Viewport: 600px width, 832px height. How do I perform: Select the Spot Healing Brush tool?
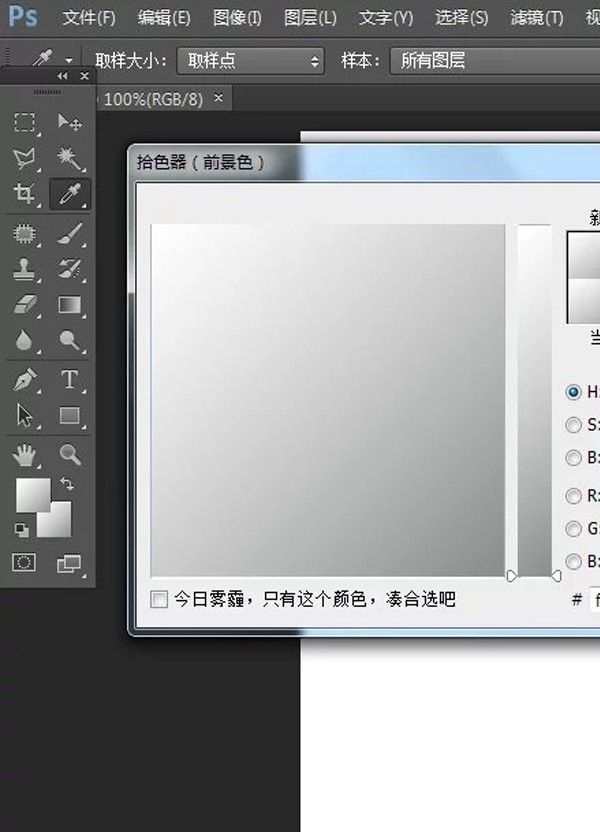click(x=24, y=234)
